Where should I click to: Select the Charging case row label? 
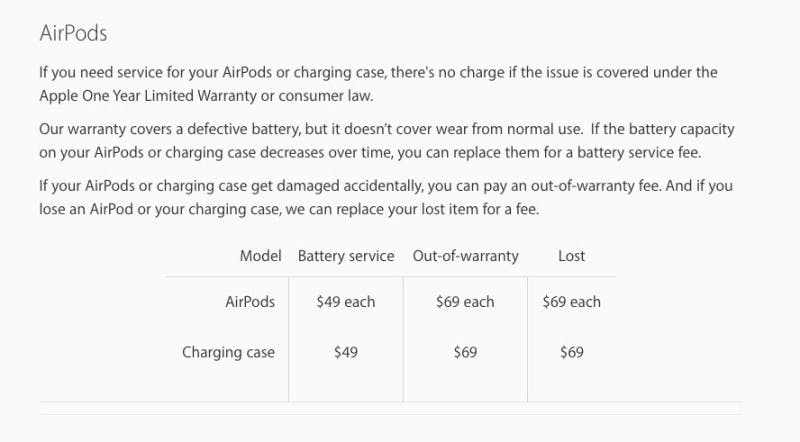point(229,352)
